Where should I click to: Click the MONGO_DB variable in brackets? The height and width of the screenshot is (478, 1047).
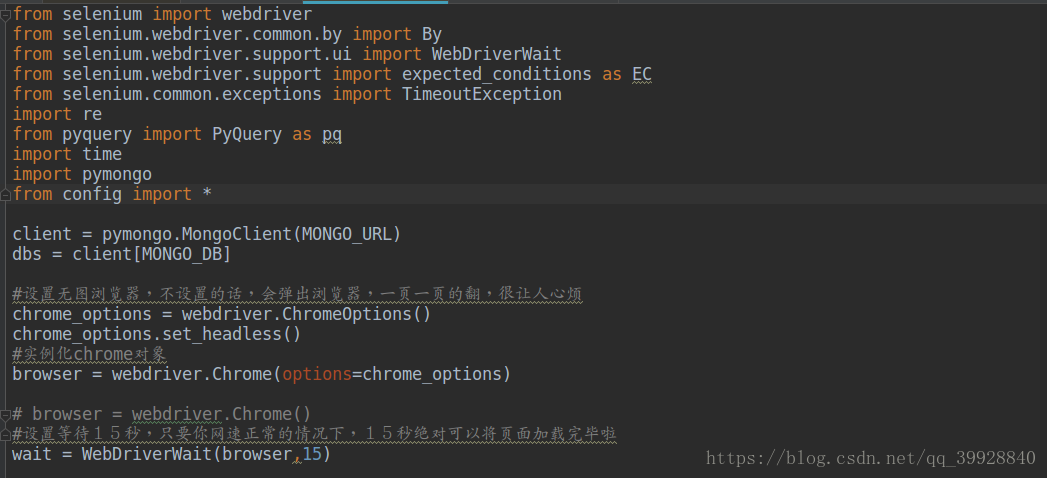(x=182, y=254)
